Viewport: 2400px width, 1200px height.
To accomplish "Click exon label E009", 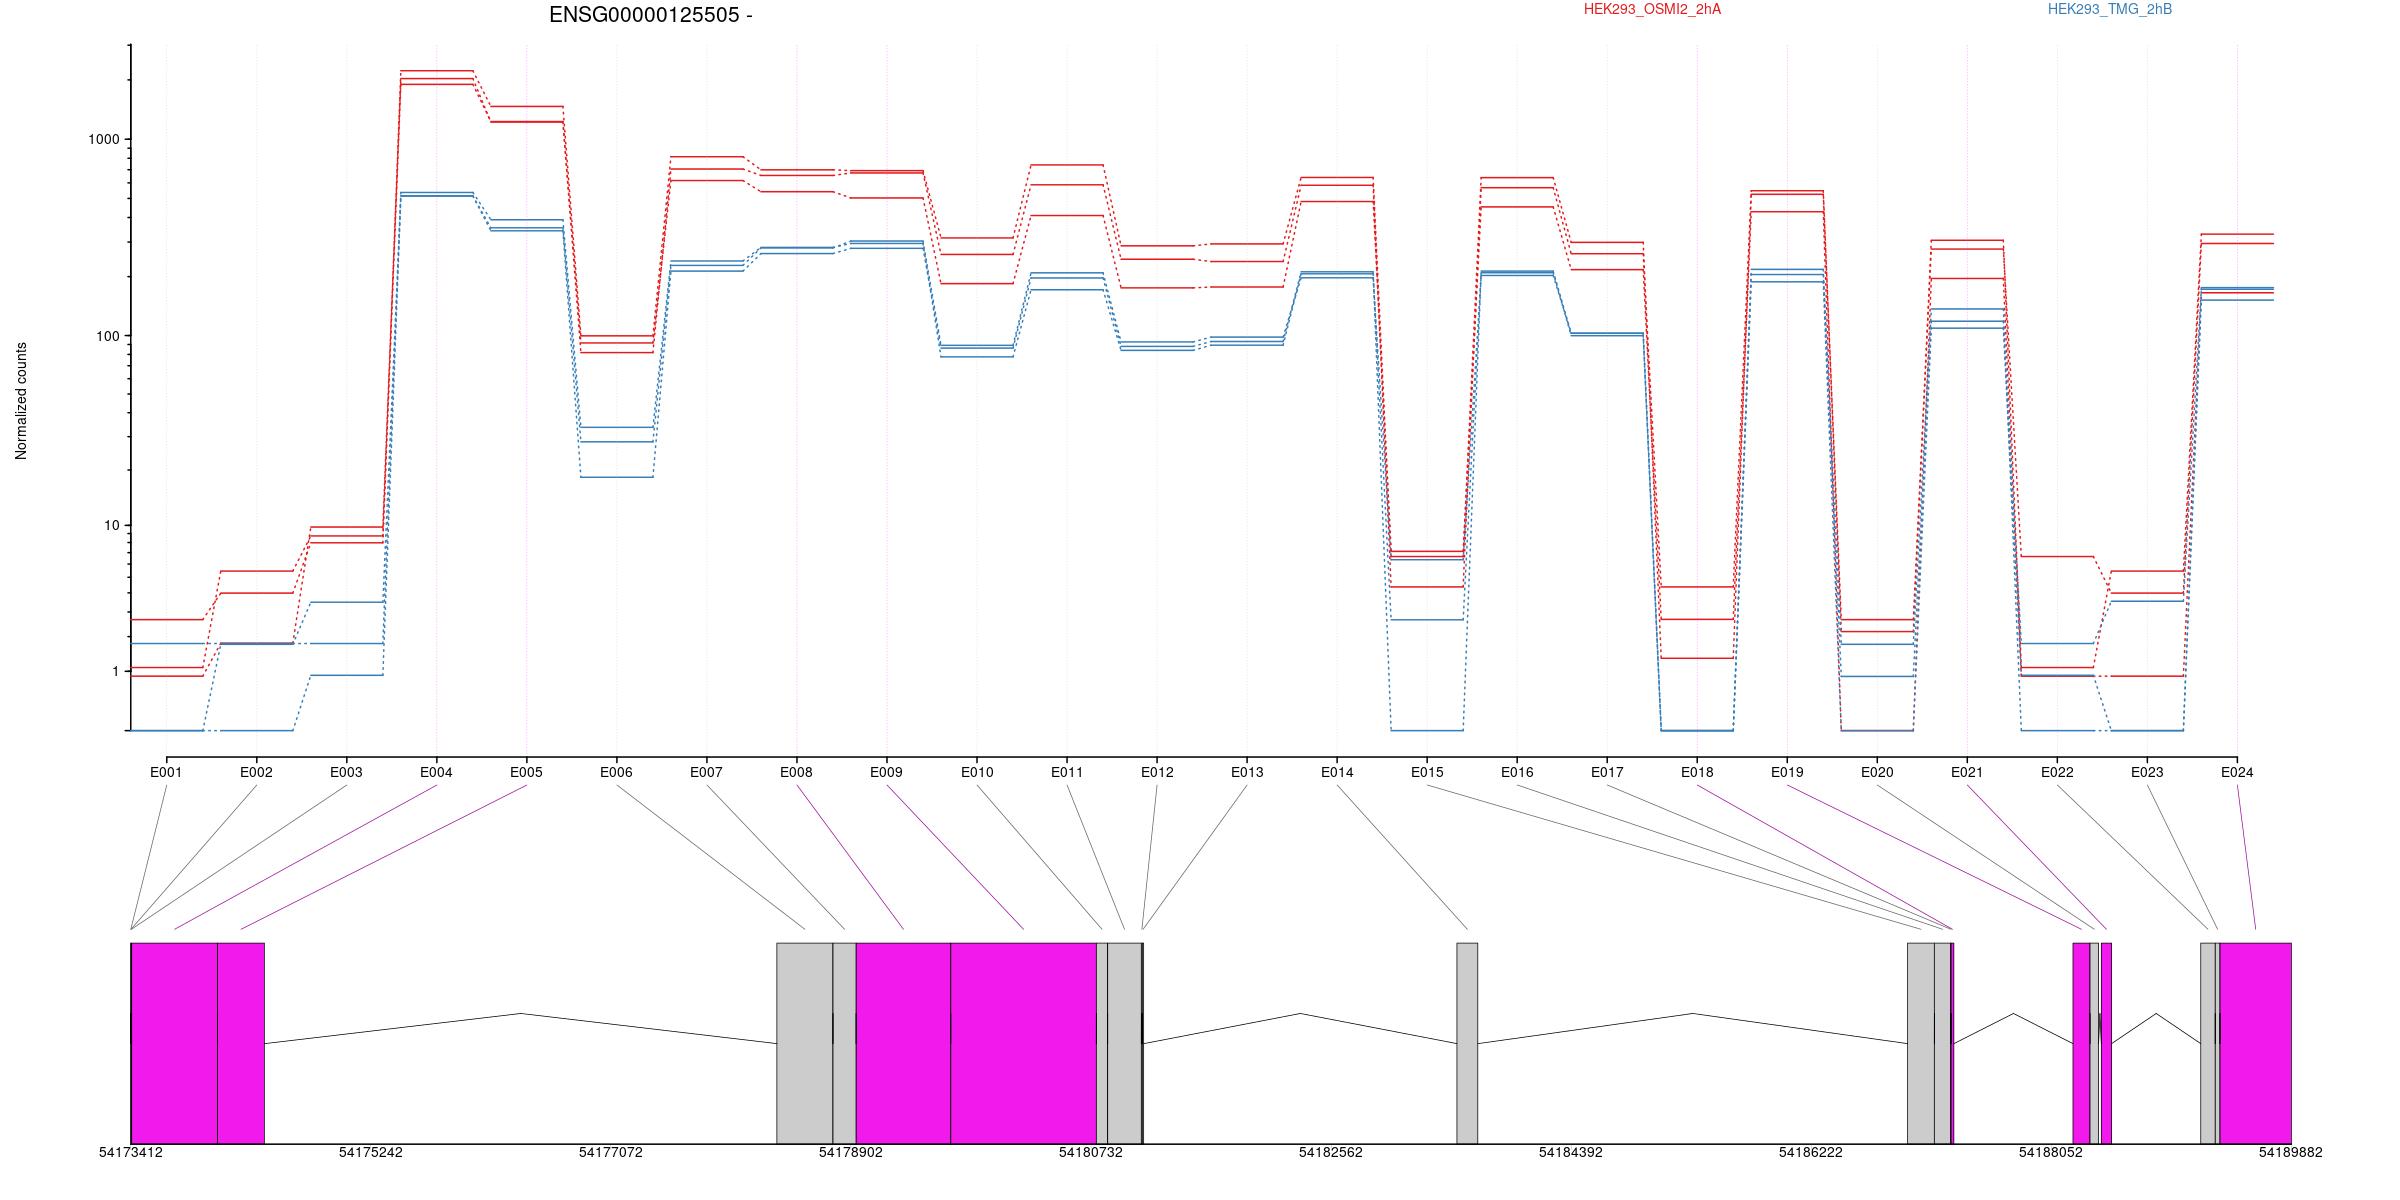I will point(886,772).
